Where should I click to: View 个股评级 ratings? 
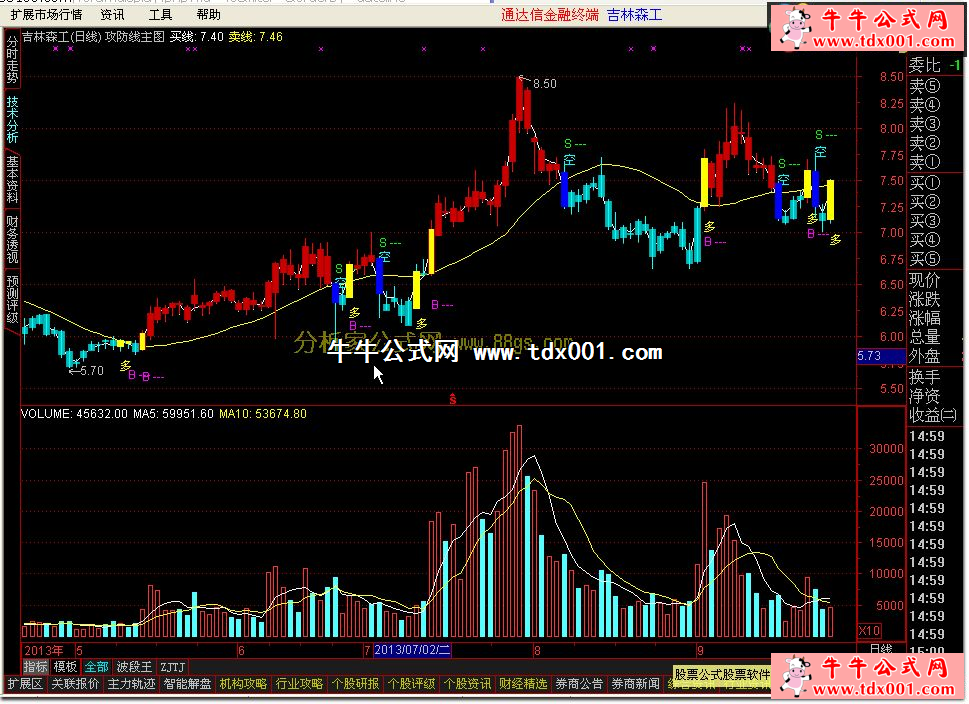pyautogui.click(x=412, y=684)
